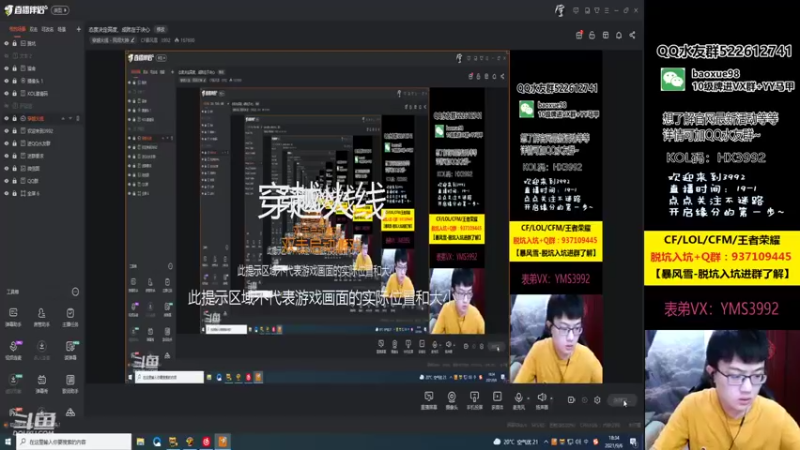
Task: Add screen capture source from bottom bar
Action: coord(429,400)
